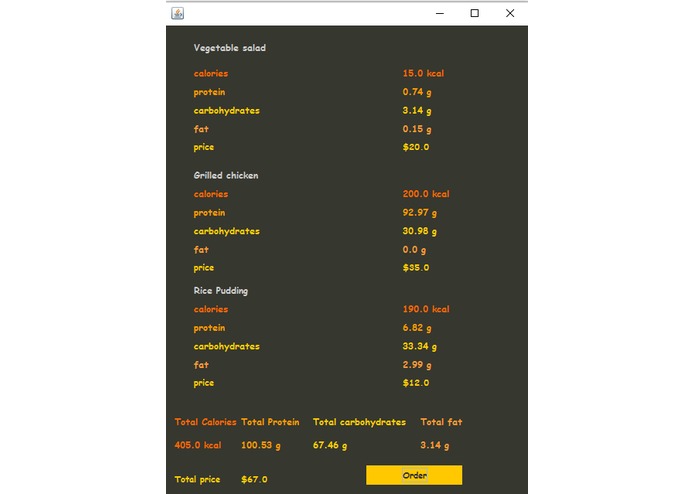
Task: Click the protein label under Rice Pudding
Action: (209, 328)
